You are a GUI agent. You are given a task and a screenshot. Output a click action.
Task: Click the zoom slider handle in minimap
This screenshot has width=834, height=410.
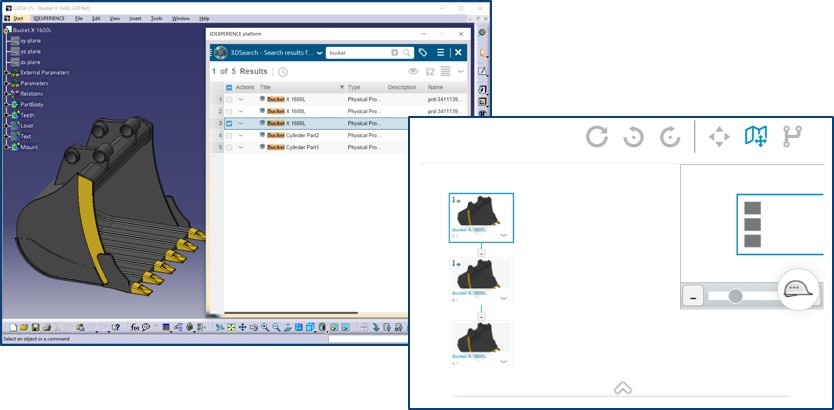[735, 296]
